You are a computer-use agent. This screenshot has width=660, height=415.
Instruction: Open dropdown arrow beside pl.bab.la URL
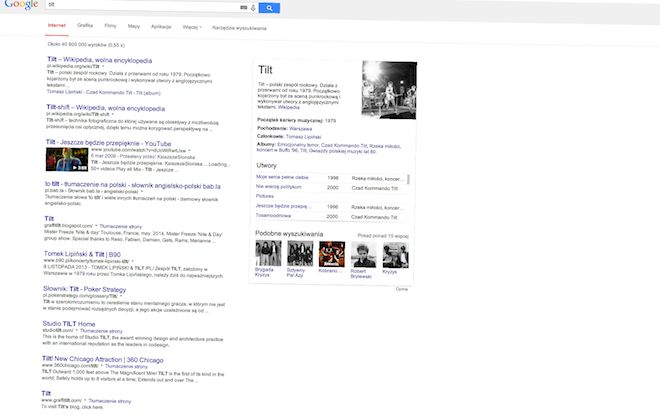point(142,192)
